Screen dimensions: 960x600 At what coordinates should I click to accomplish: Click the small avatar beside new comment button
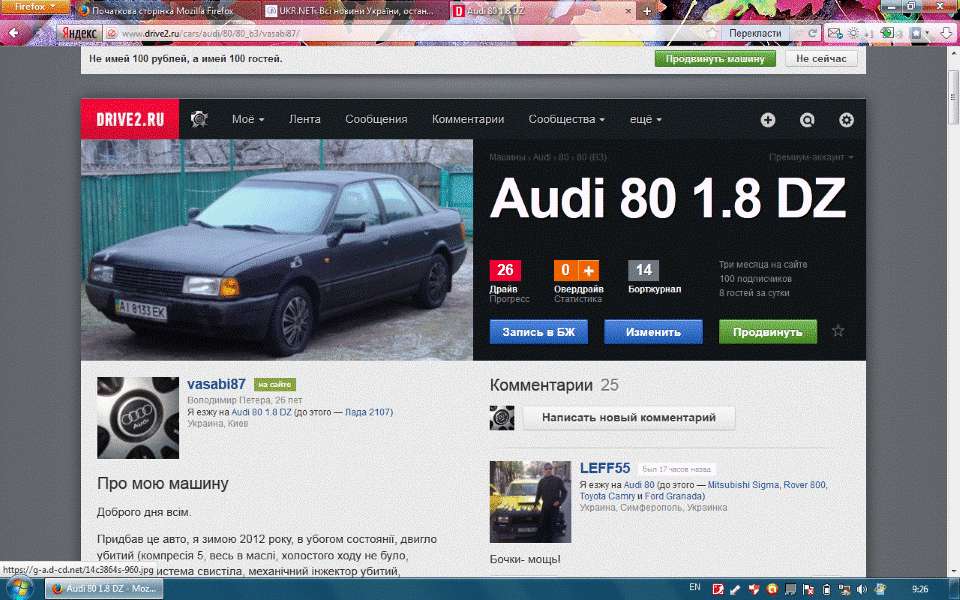coord(502,418)
